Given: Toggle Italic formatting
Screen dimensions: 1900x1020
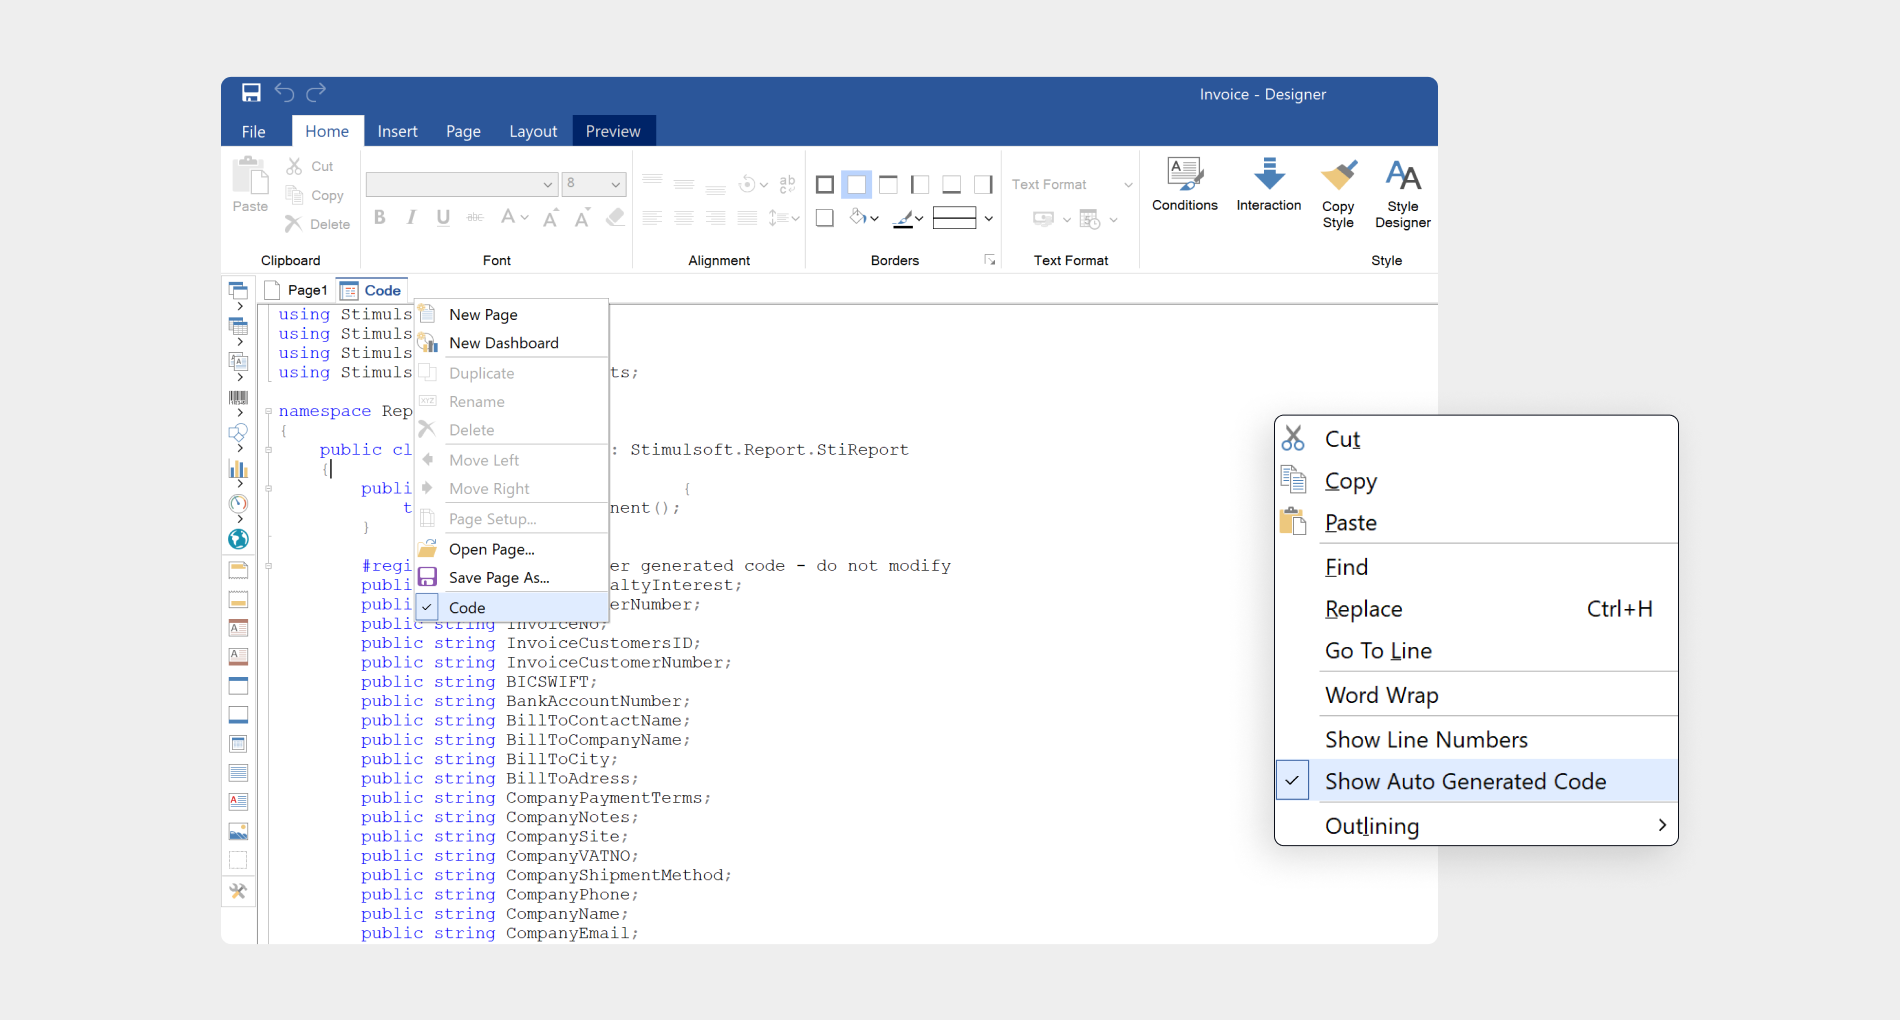Looking at the screenshot, I should (x=411, y=217).
